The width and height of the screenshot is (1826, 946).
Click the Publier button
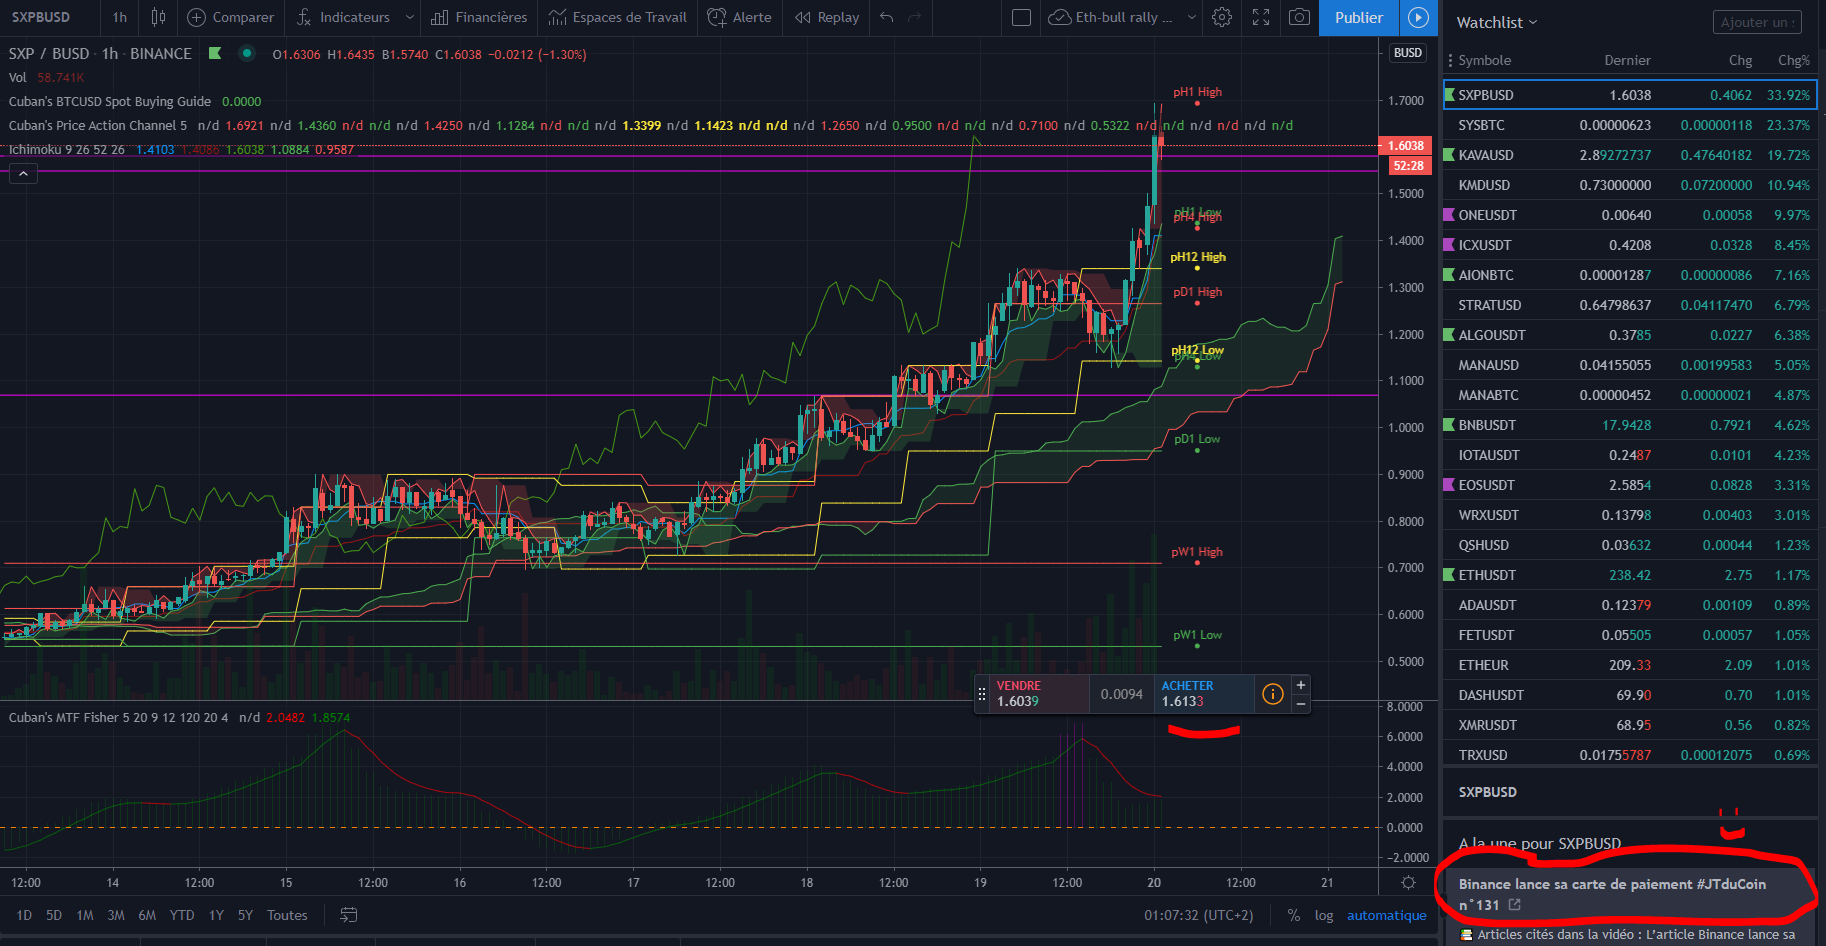coord(1358,17)
